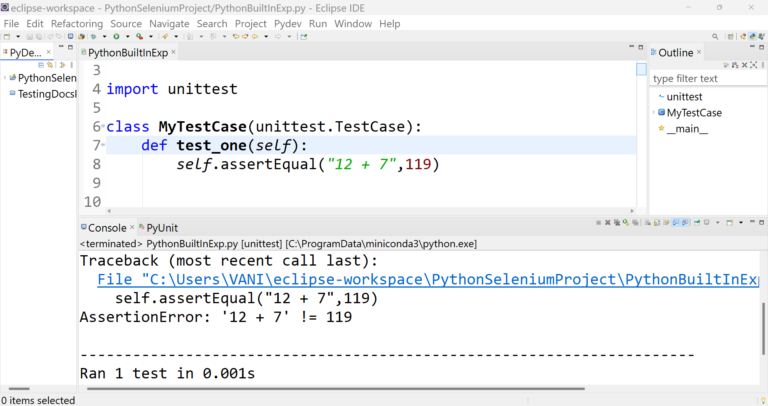Open the Back history dropdown arrow

click(266, 36)
